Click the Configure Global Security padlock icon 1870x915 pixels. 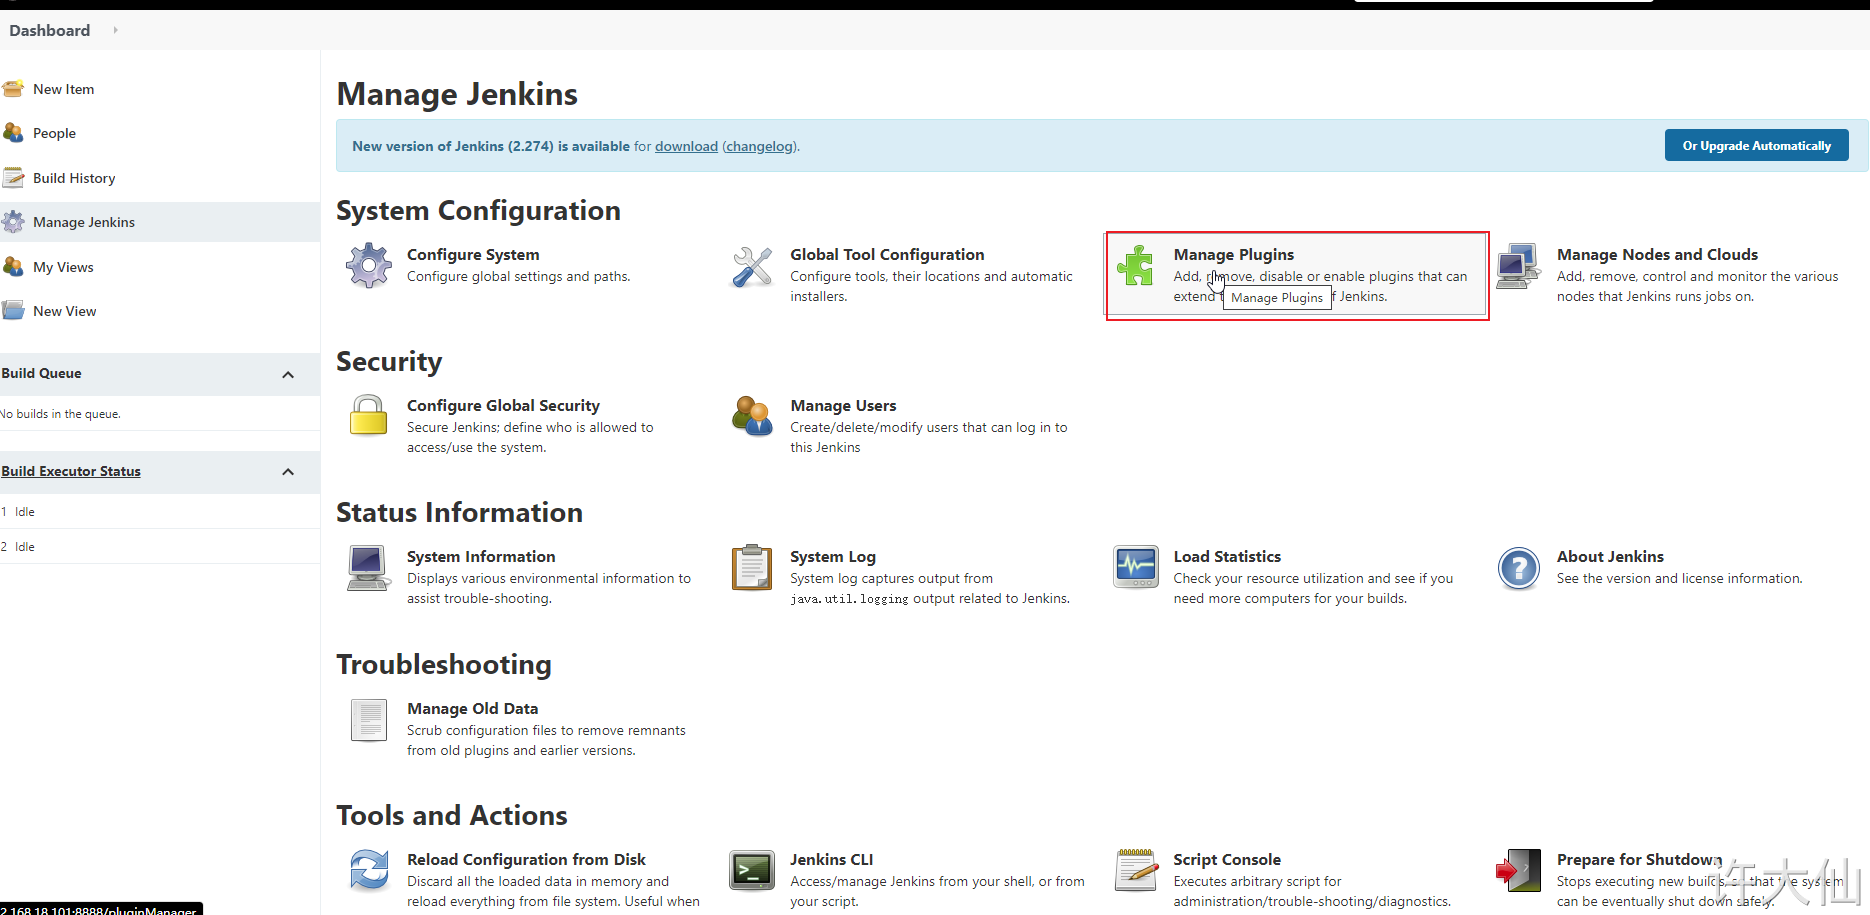pos(368,415)
